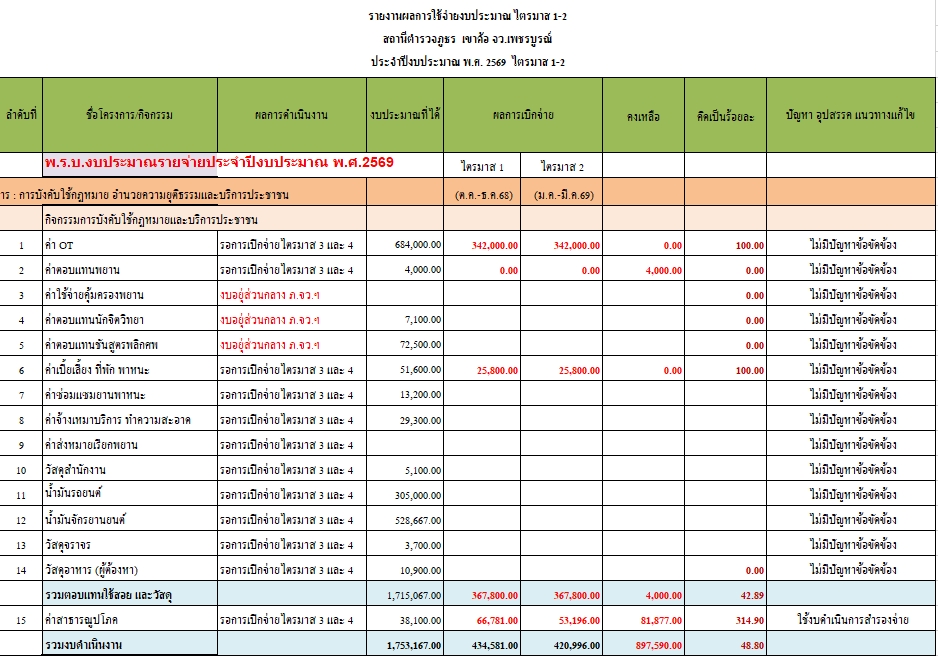Select the คิดเป็นร้อยละ header cell
The image size is (938, 656).
point(726,115)
